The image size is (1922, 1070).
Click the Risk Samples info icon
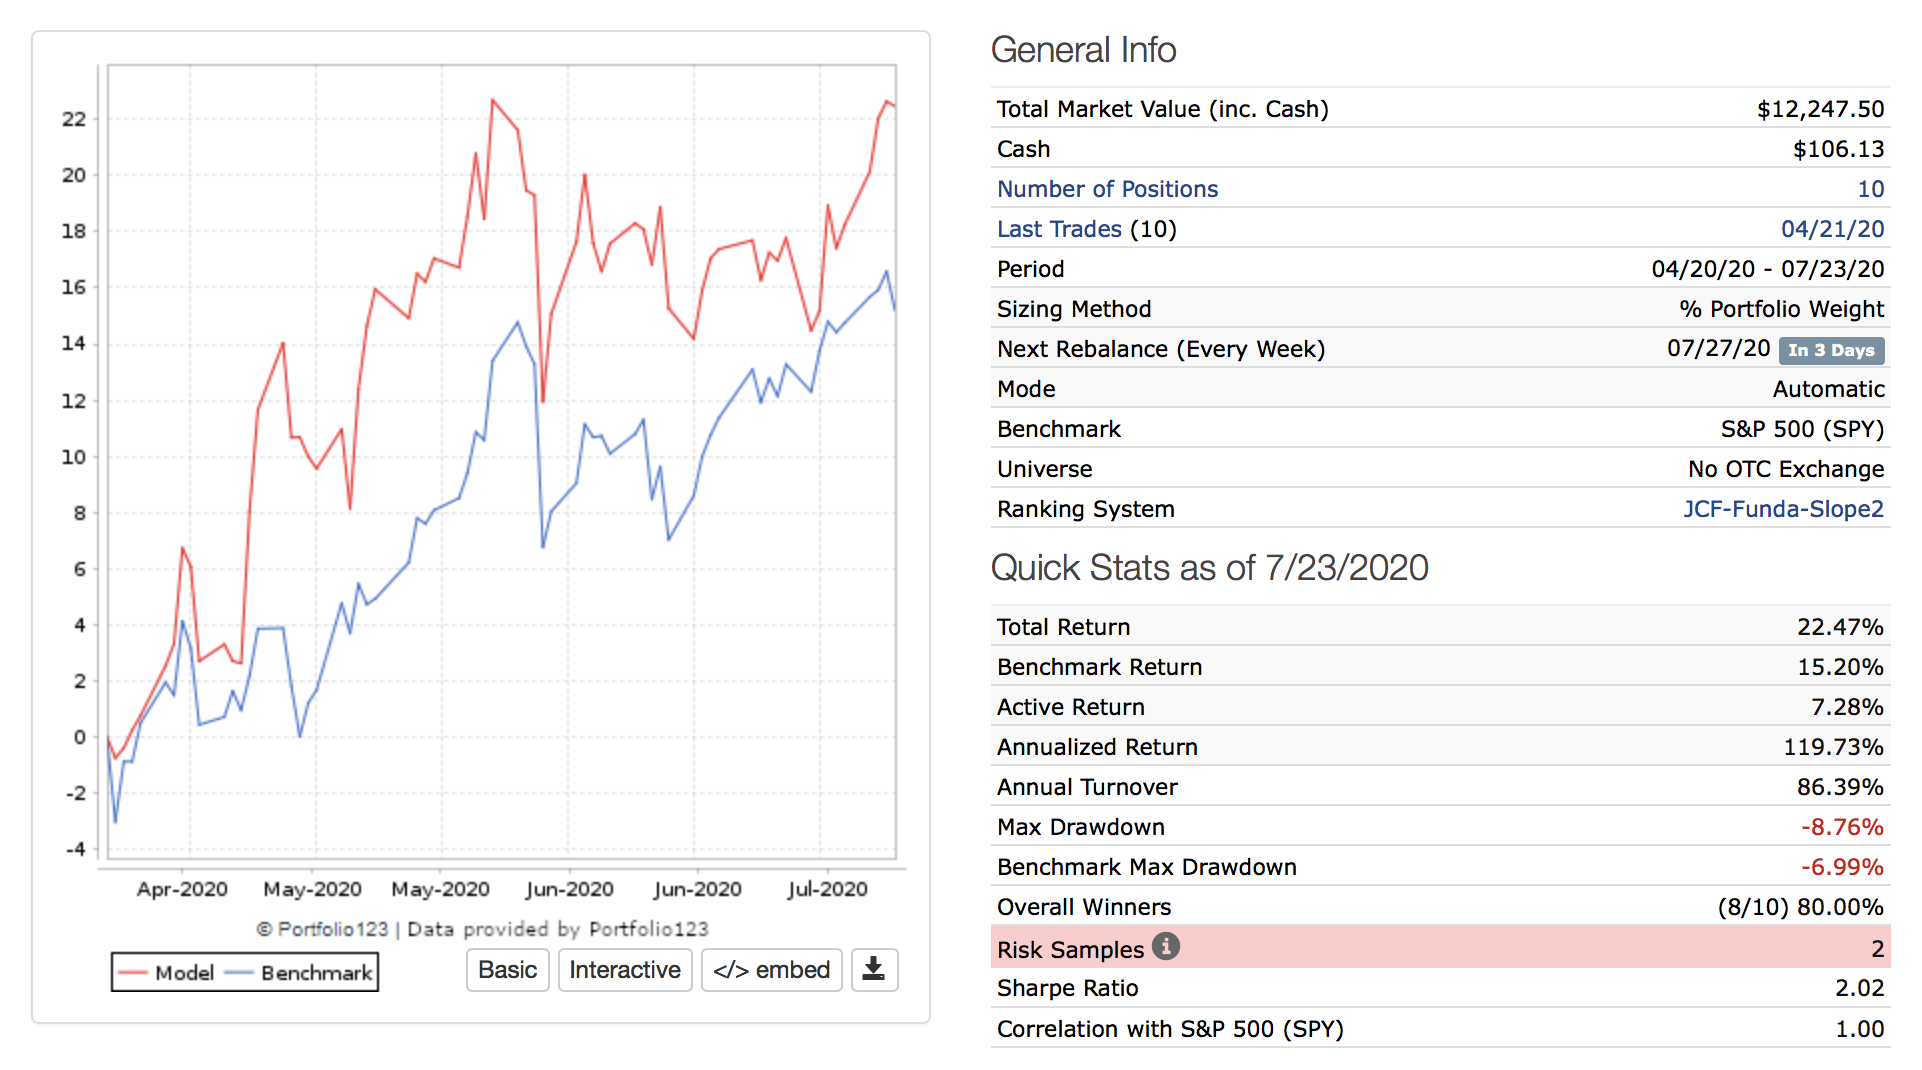pyautogui.click(x=1165, y=946)
